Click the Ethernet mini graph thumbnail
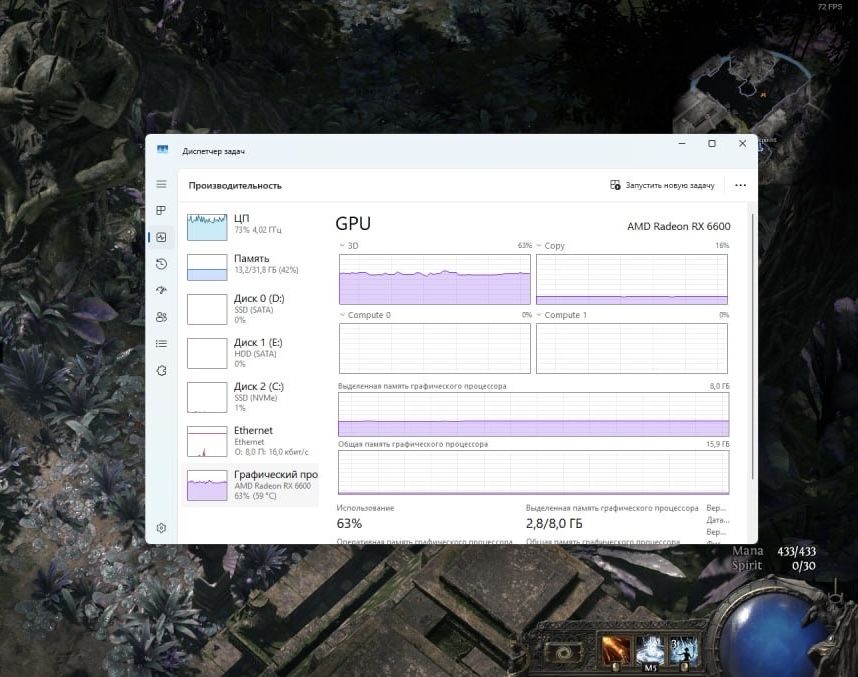 [207, 441]
